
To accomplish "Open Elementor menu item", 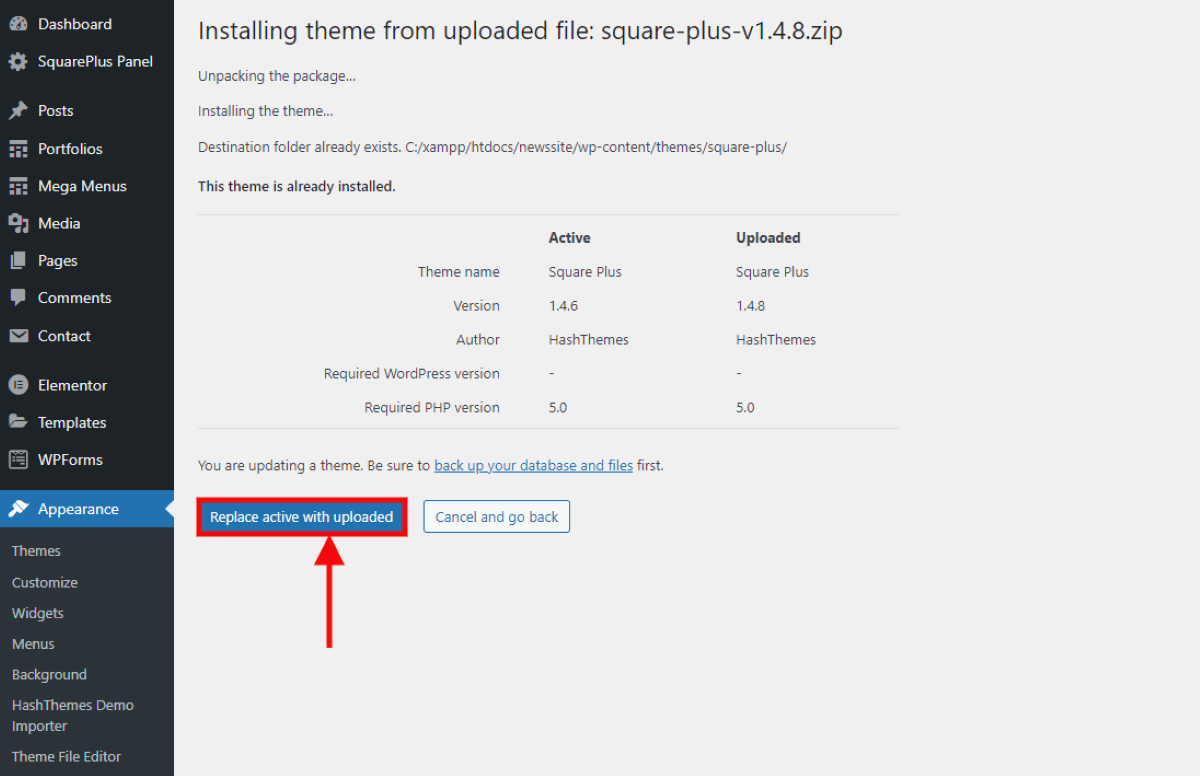I will coord(87,385).
